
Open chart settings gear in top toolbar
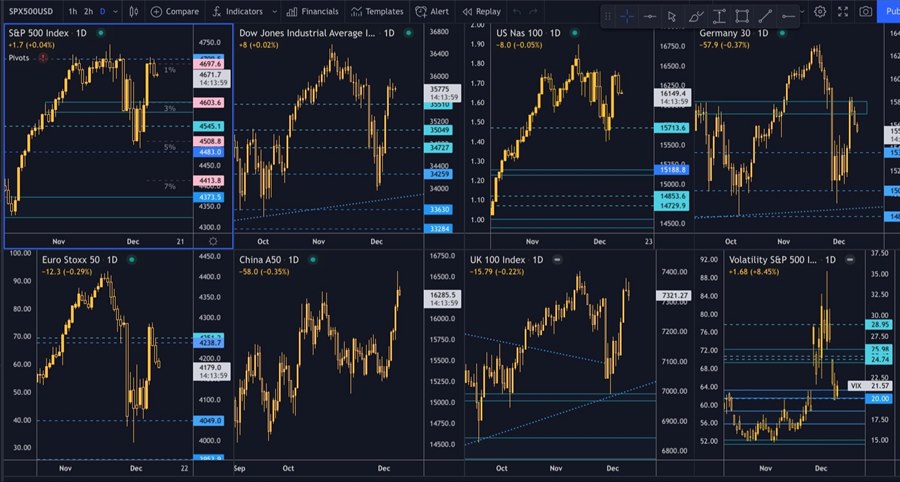click(x=820, y=11)
